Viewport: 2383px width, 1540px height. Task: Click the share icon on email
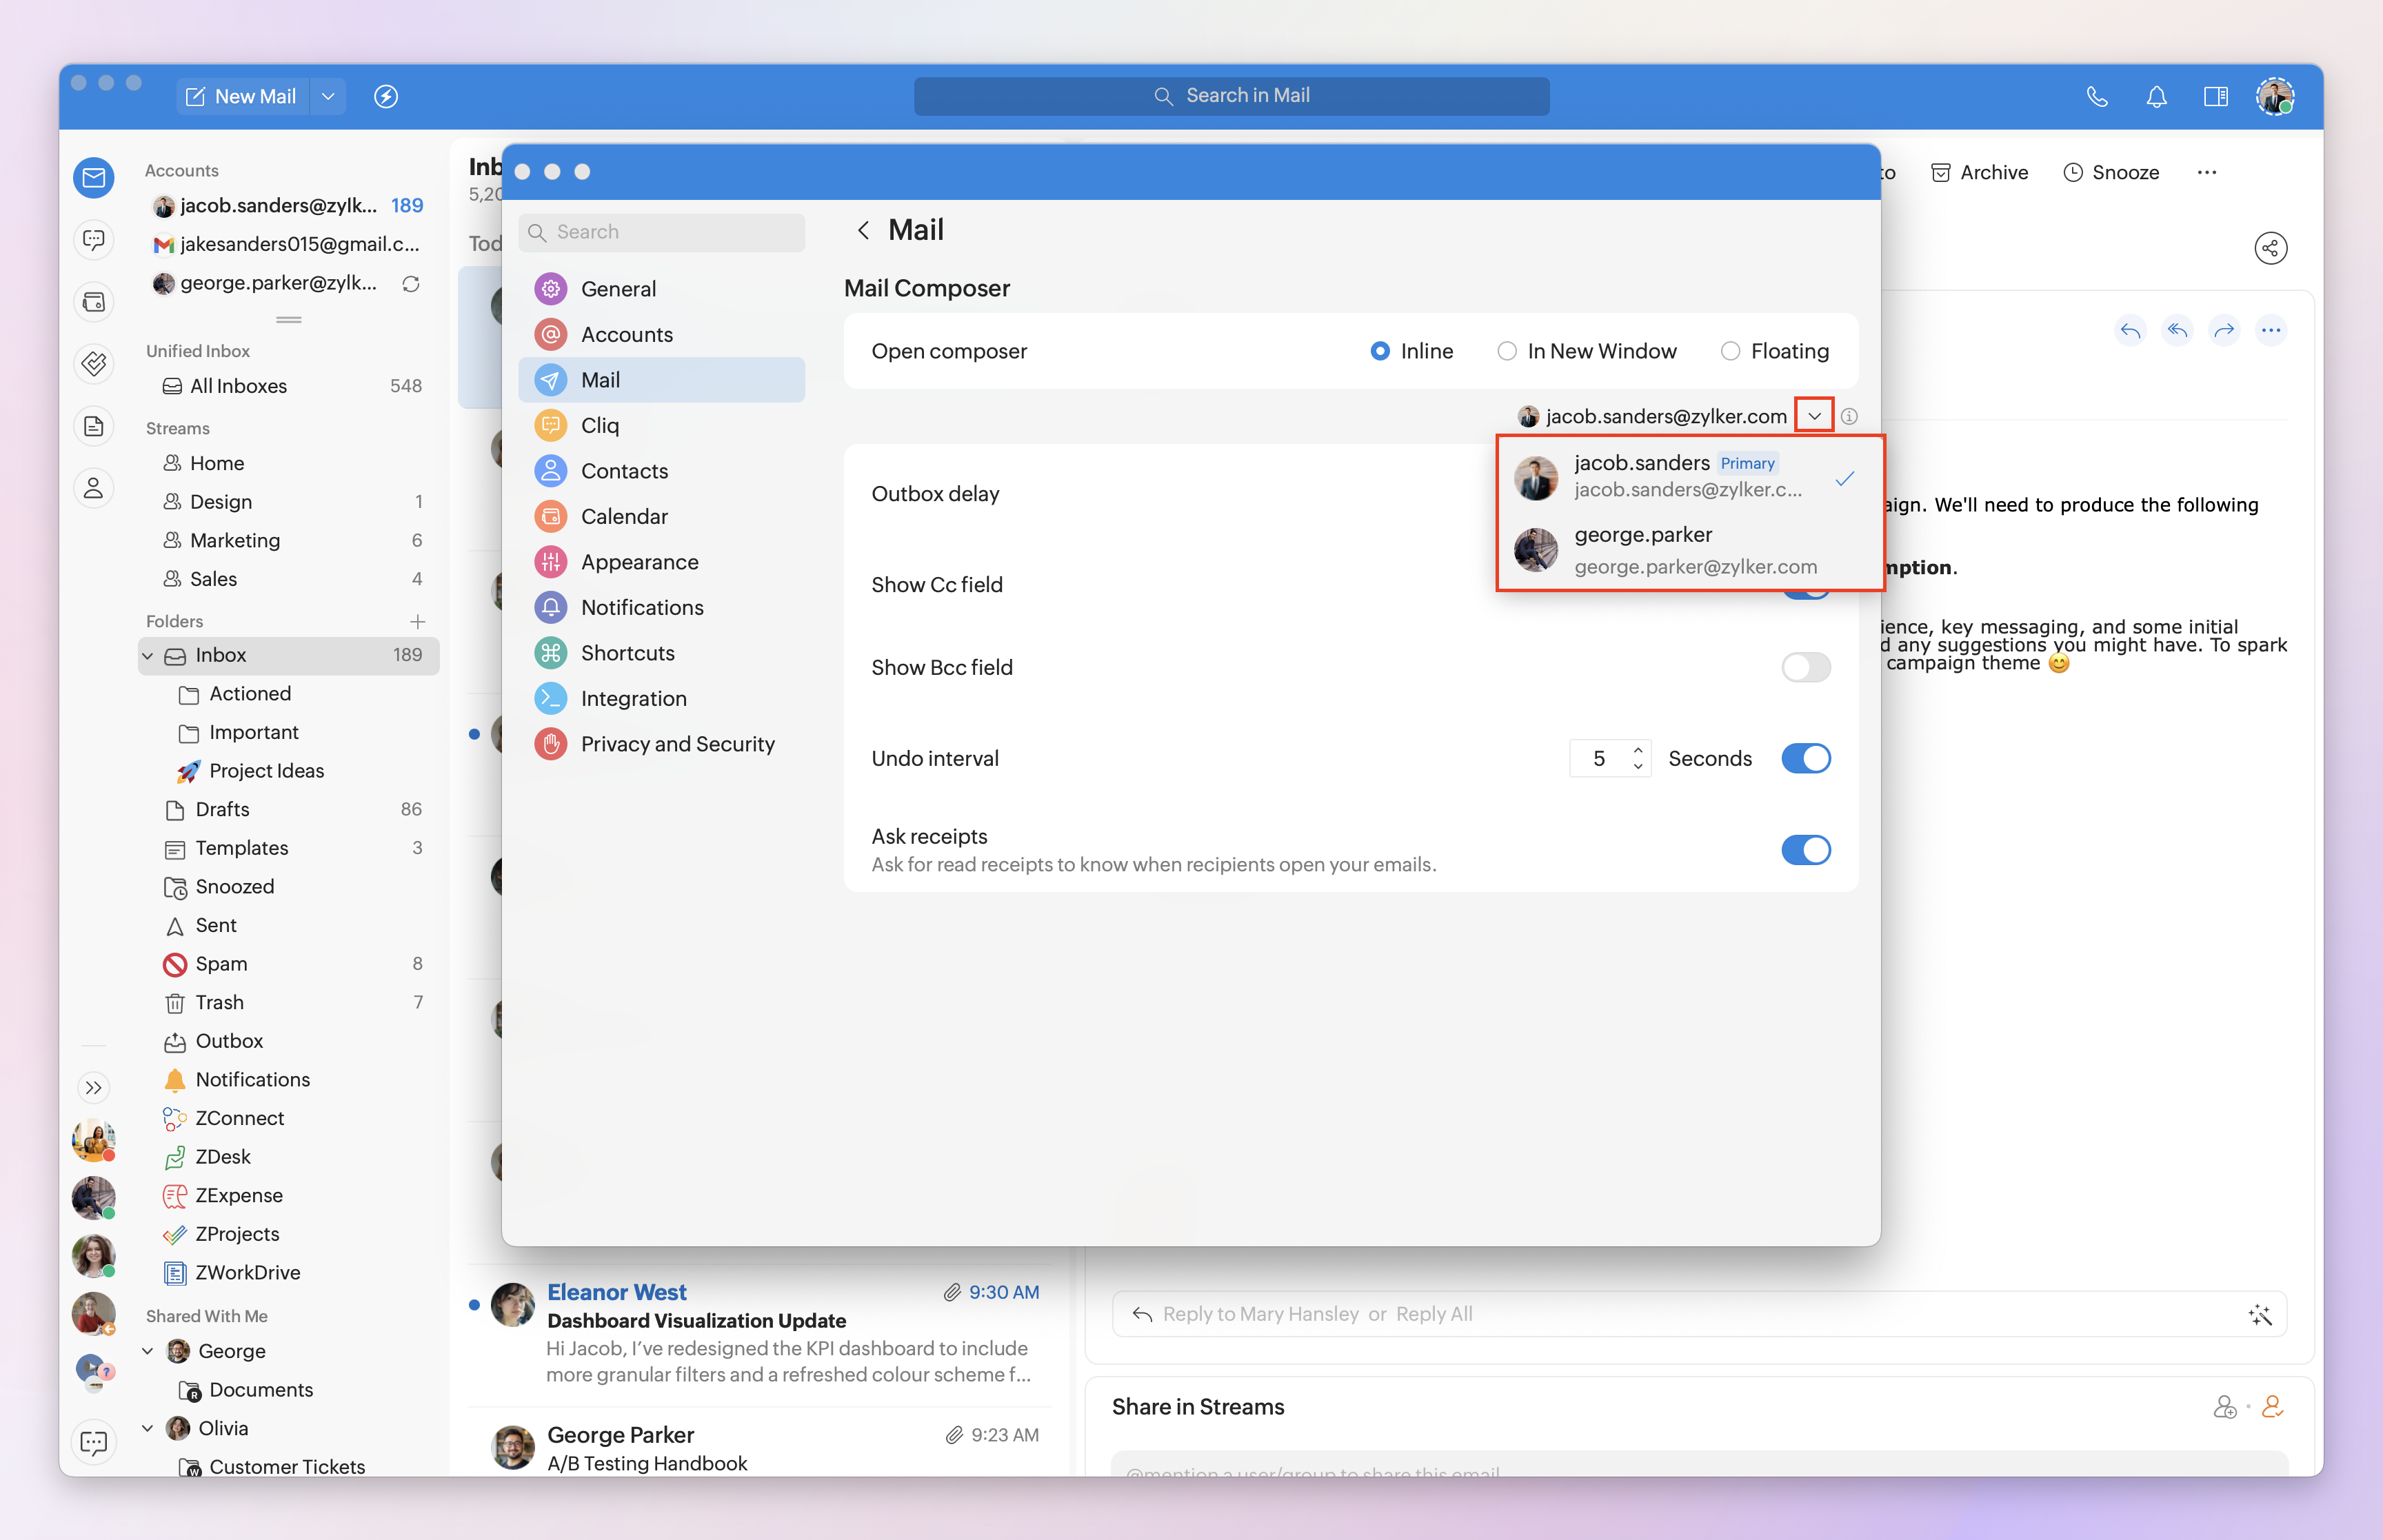(2270, 248)
